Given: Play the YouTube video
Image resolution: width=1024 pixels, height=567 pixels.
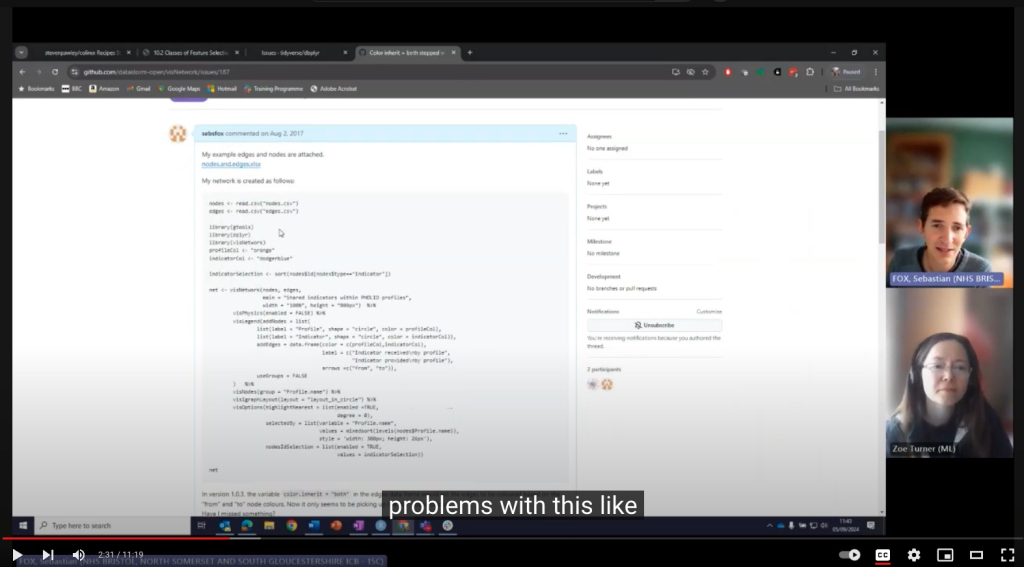Looking at the screenshot, I should pos(17,555).
